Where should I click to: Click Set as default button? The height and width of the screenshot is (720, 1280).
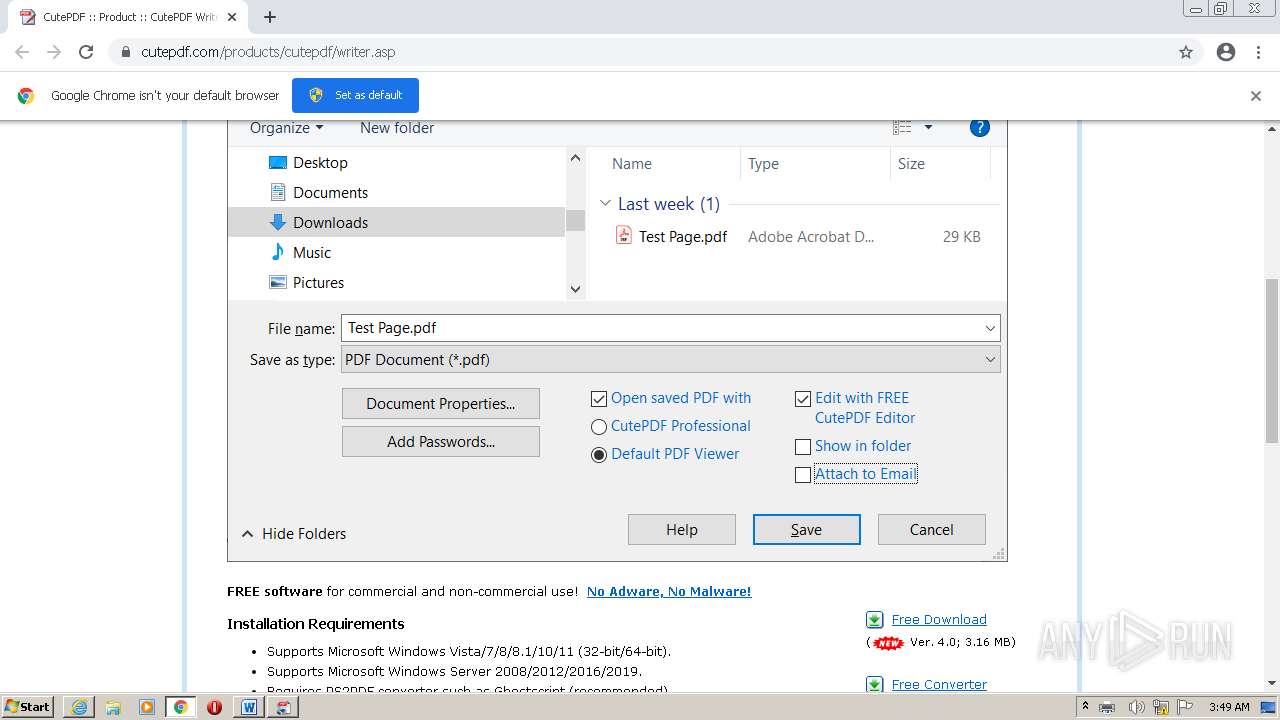click(356, 95)
